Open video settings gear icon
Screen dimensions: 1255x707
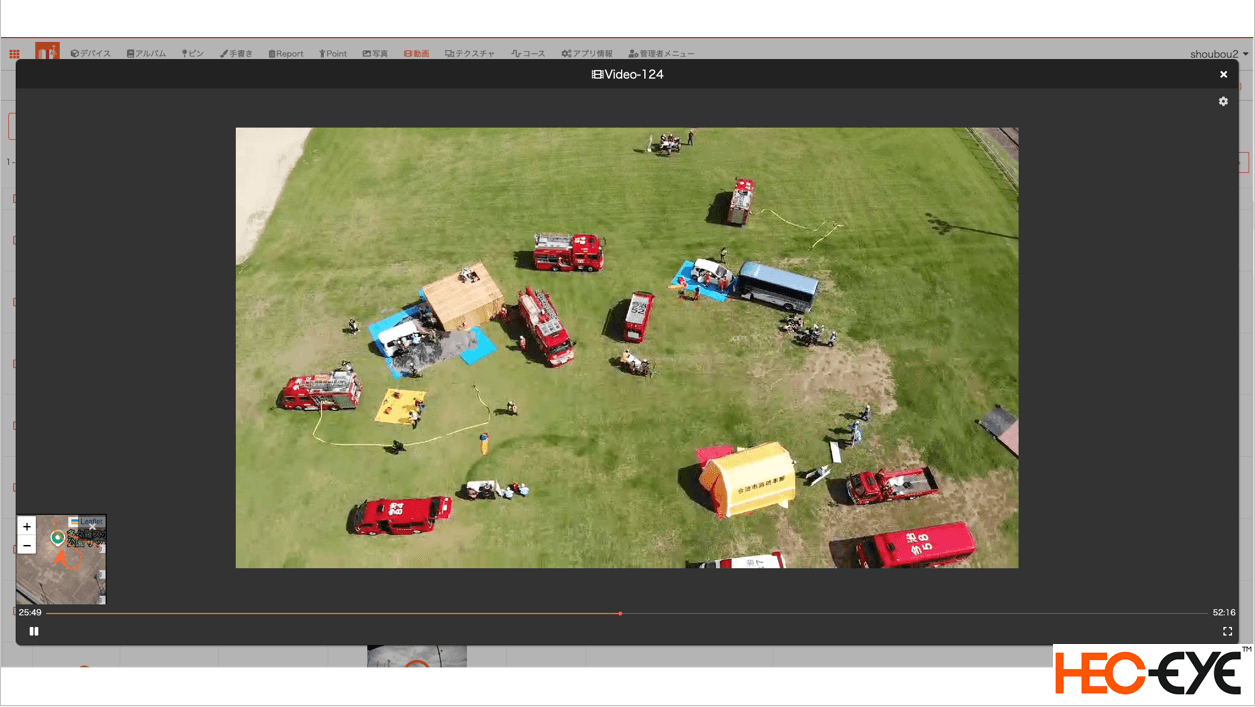click(x=1223, y=101)
